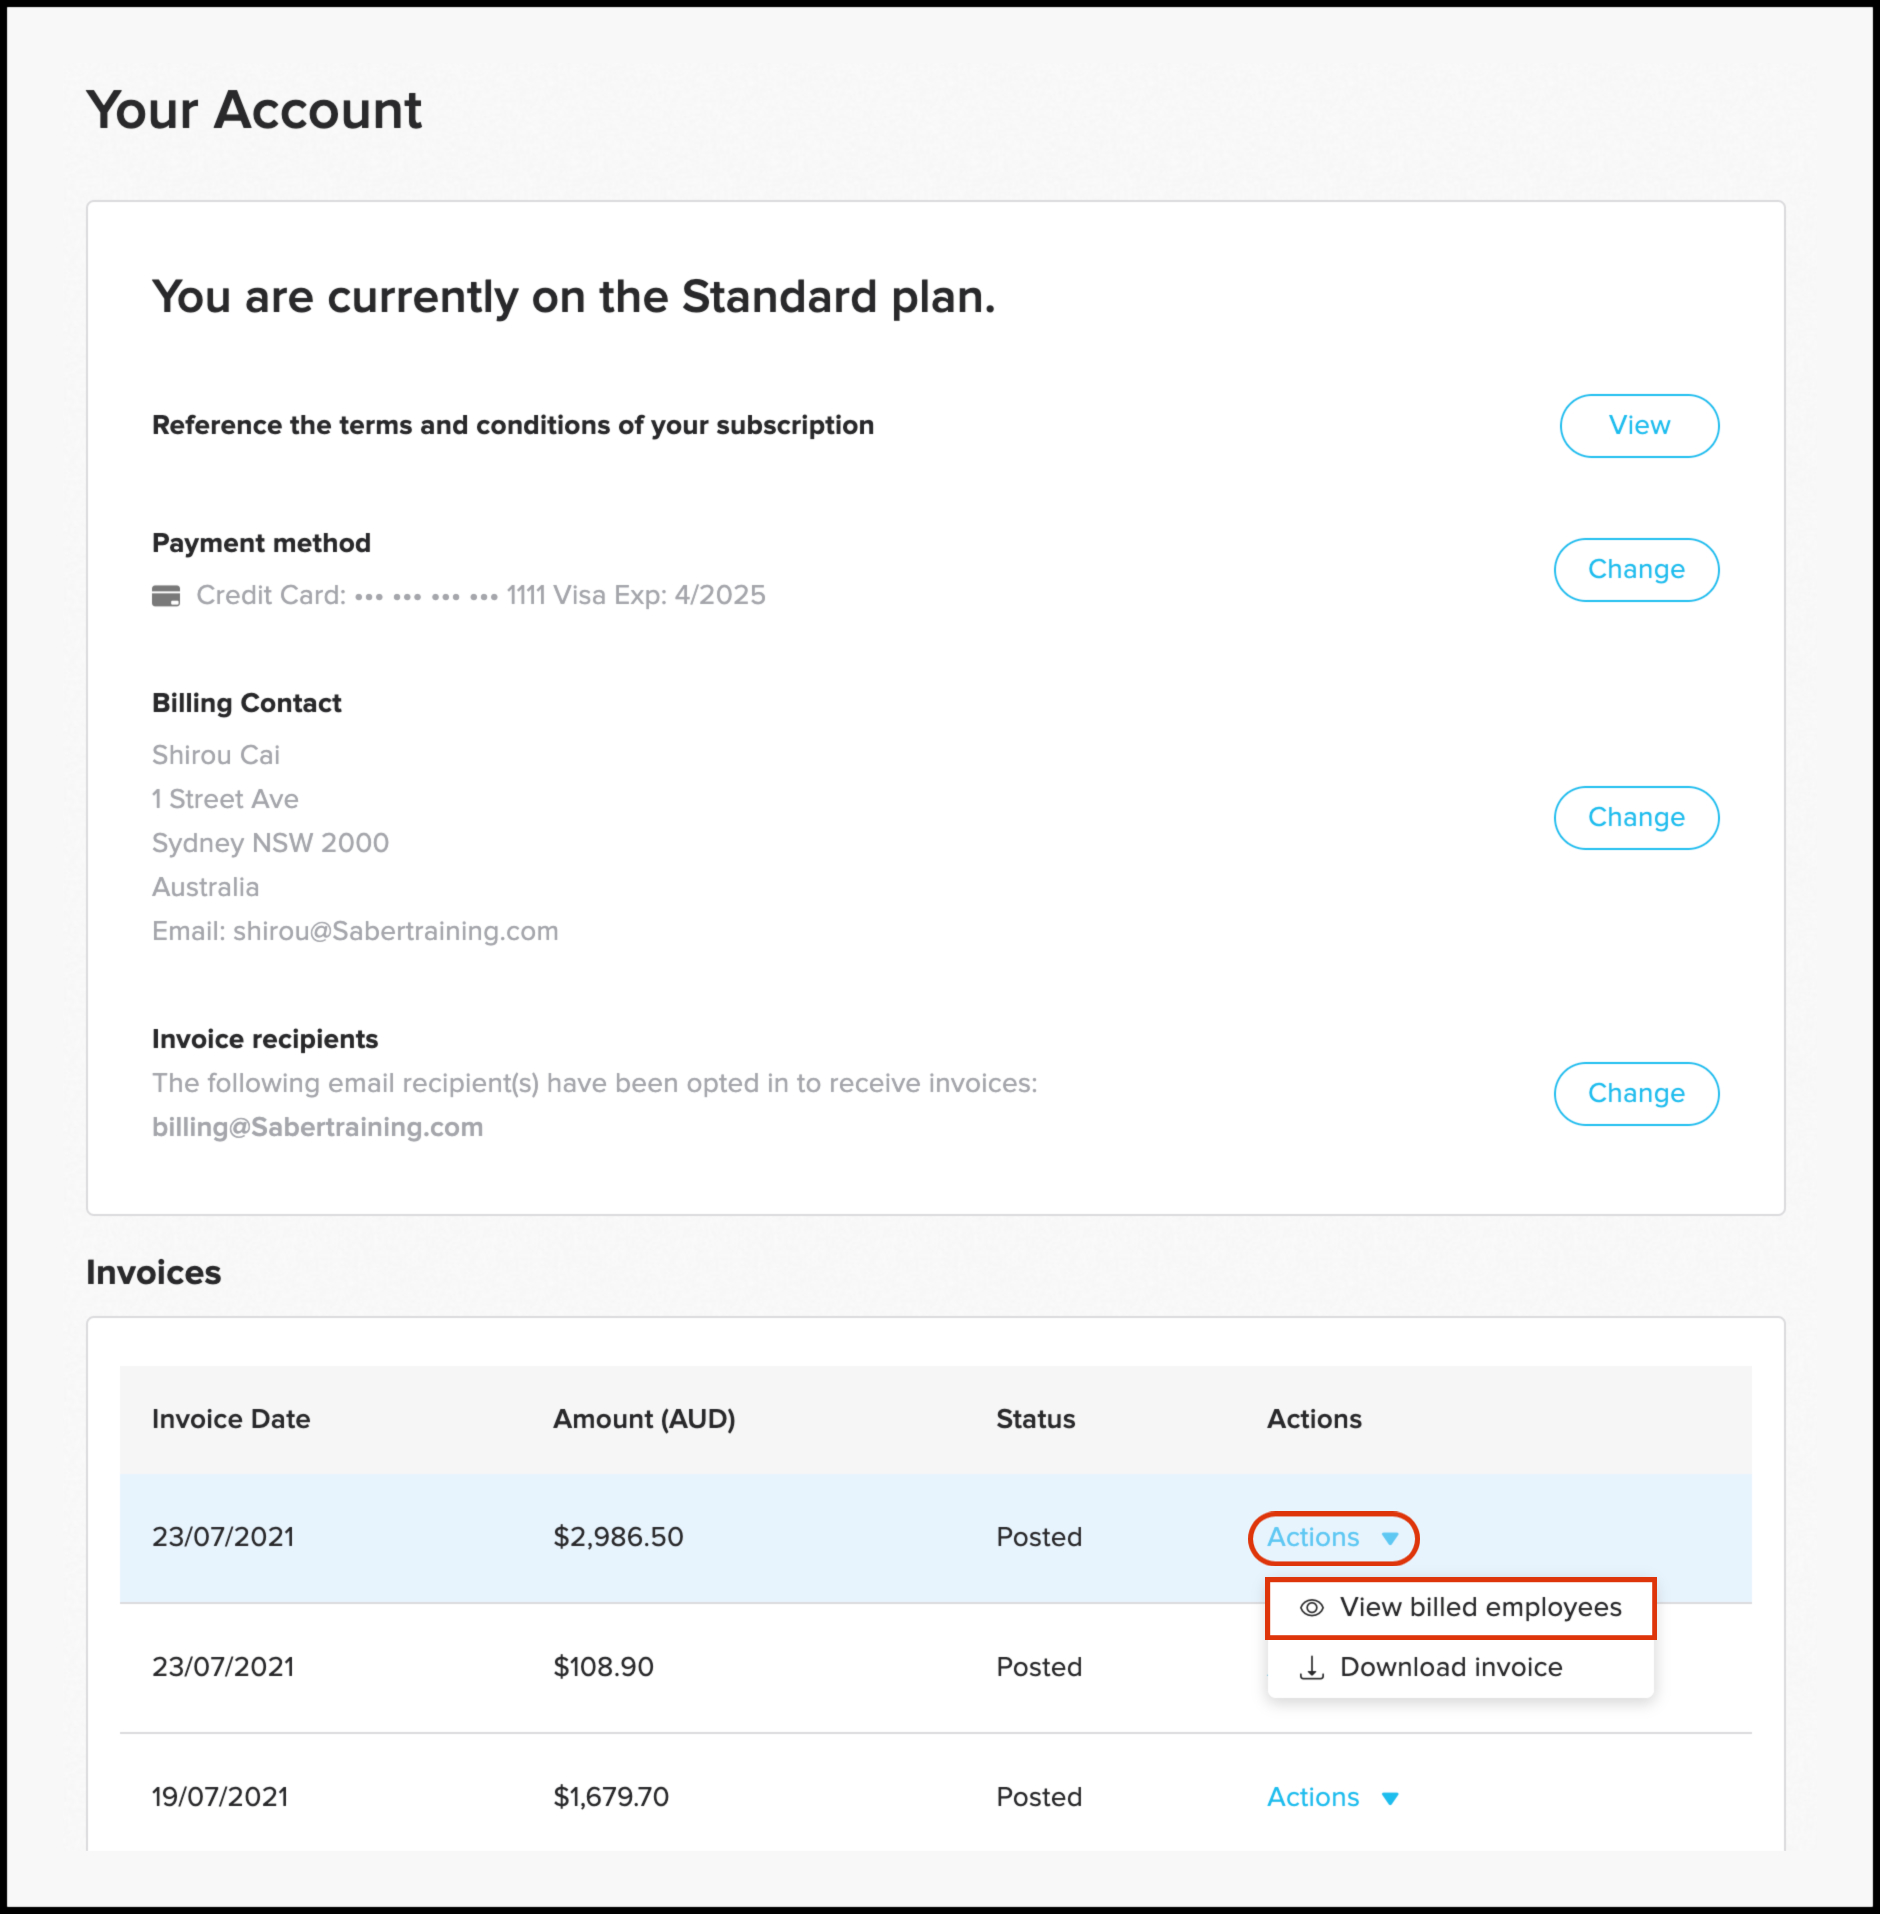Expand the arrow for the 19/07/2021 invoice actions
This screenshot has height=1914, width=1880.
click(x=1390, y=1798)
